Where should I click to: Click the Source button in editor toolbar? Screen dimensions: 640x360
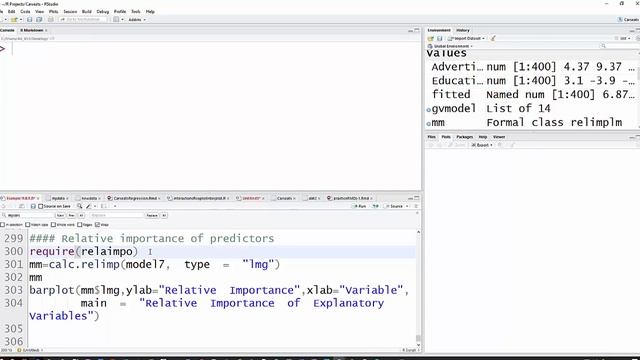tap(394, 206)
